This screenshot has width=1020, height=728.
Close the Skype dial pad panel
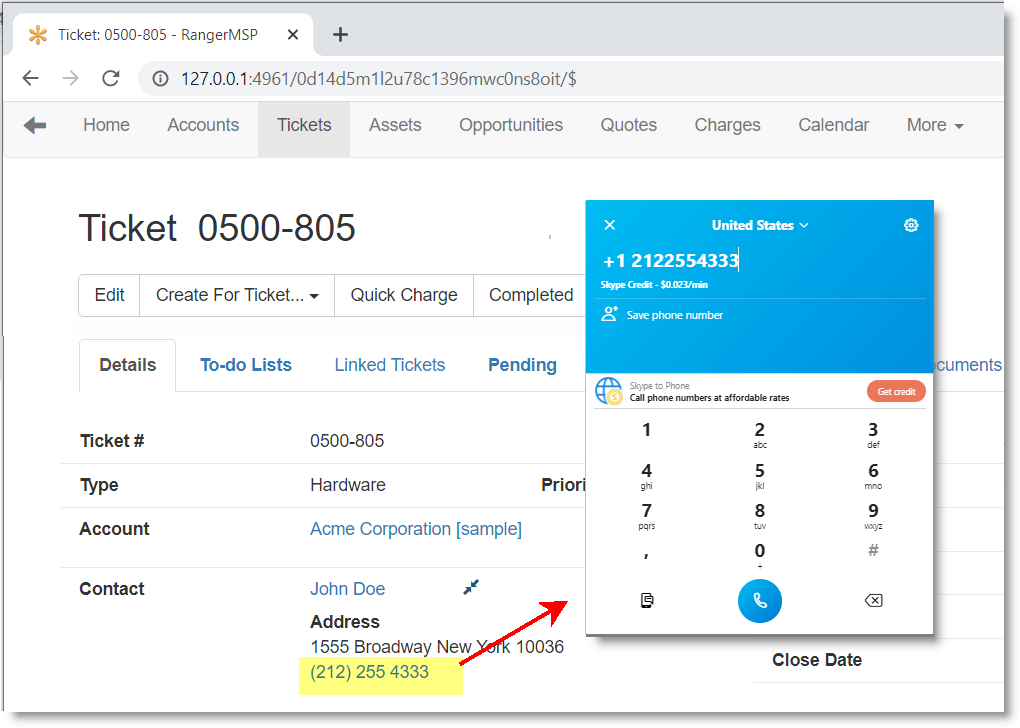click(x=610, y=225)
